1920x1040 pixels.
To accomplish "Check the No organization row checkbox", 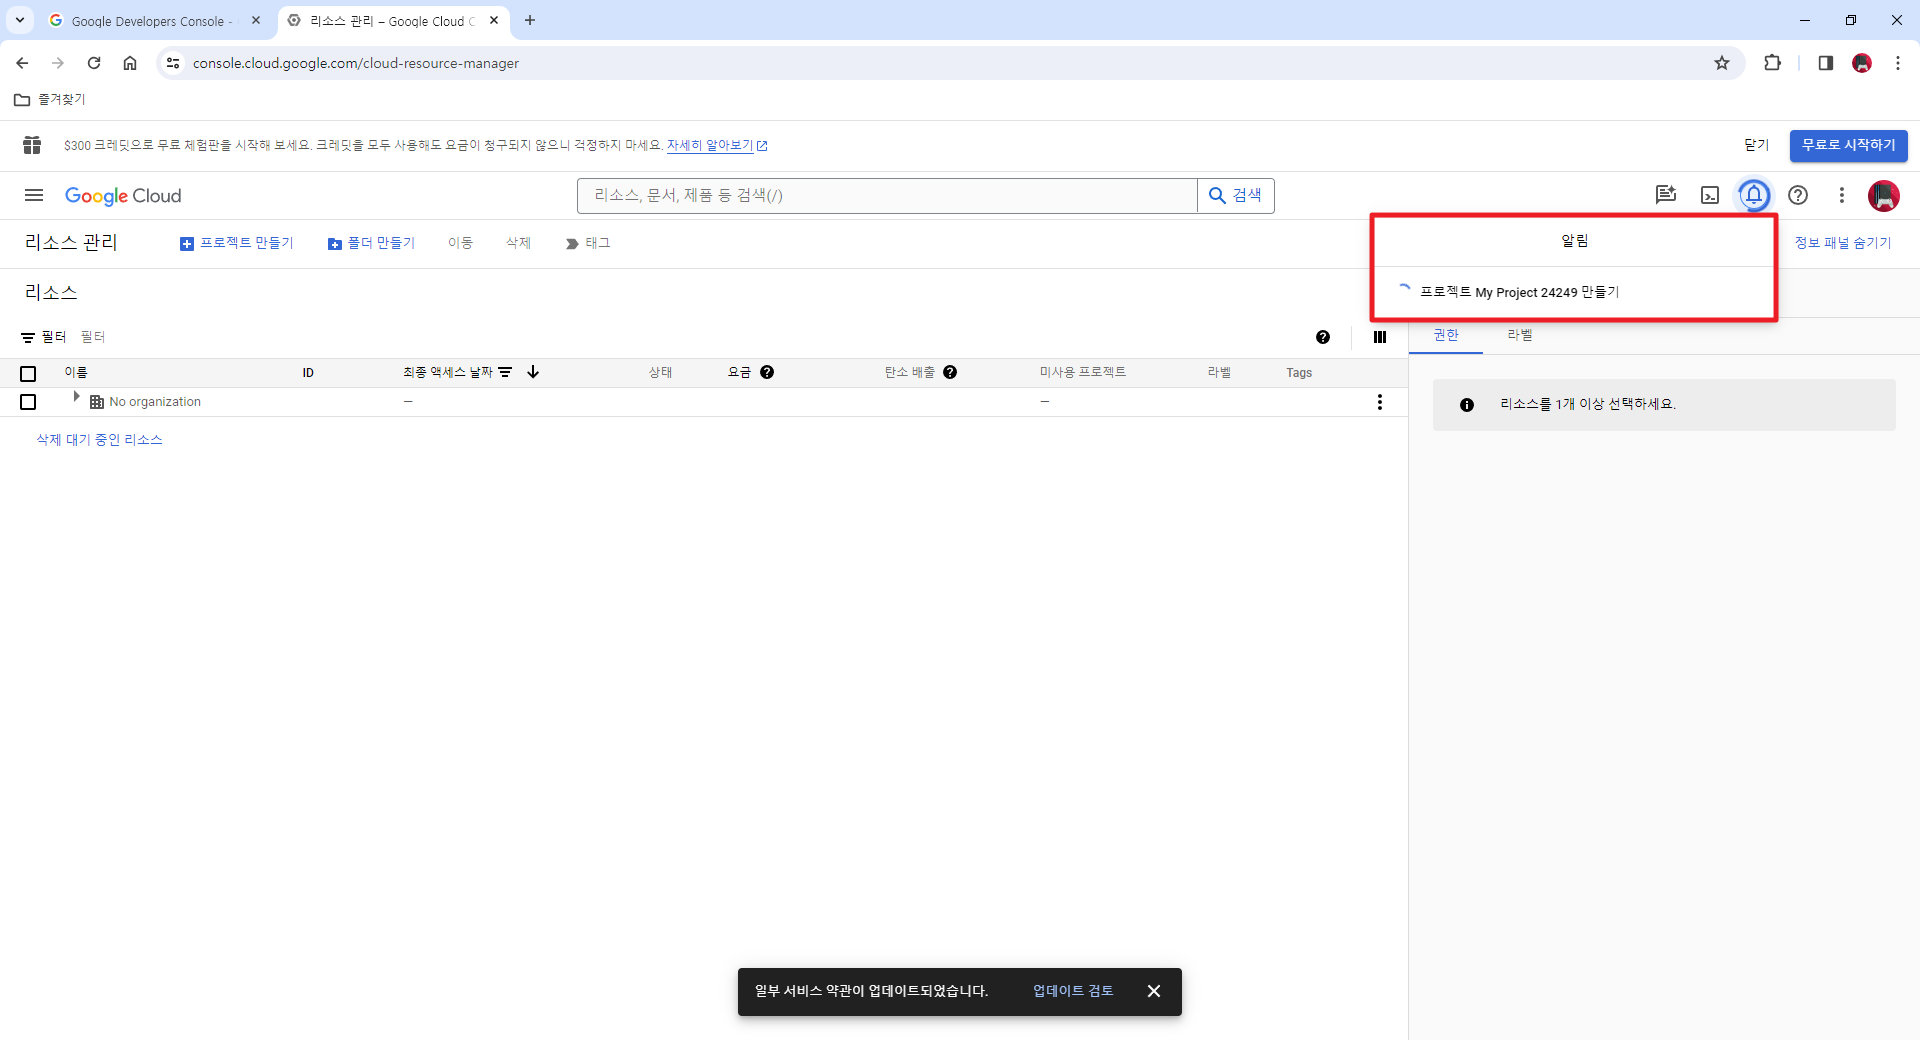I will (x=27, y=402).
